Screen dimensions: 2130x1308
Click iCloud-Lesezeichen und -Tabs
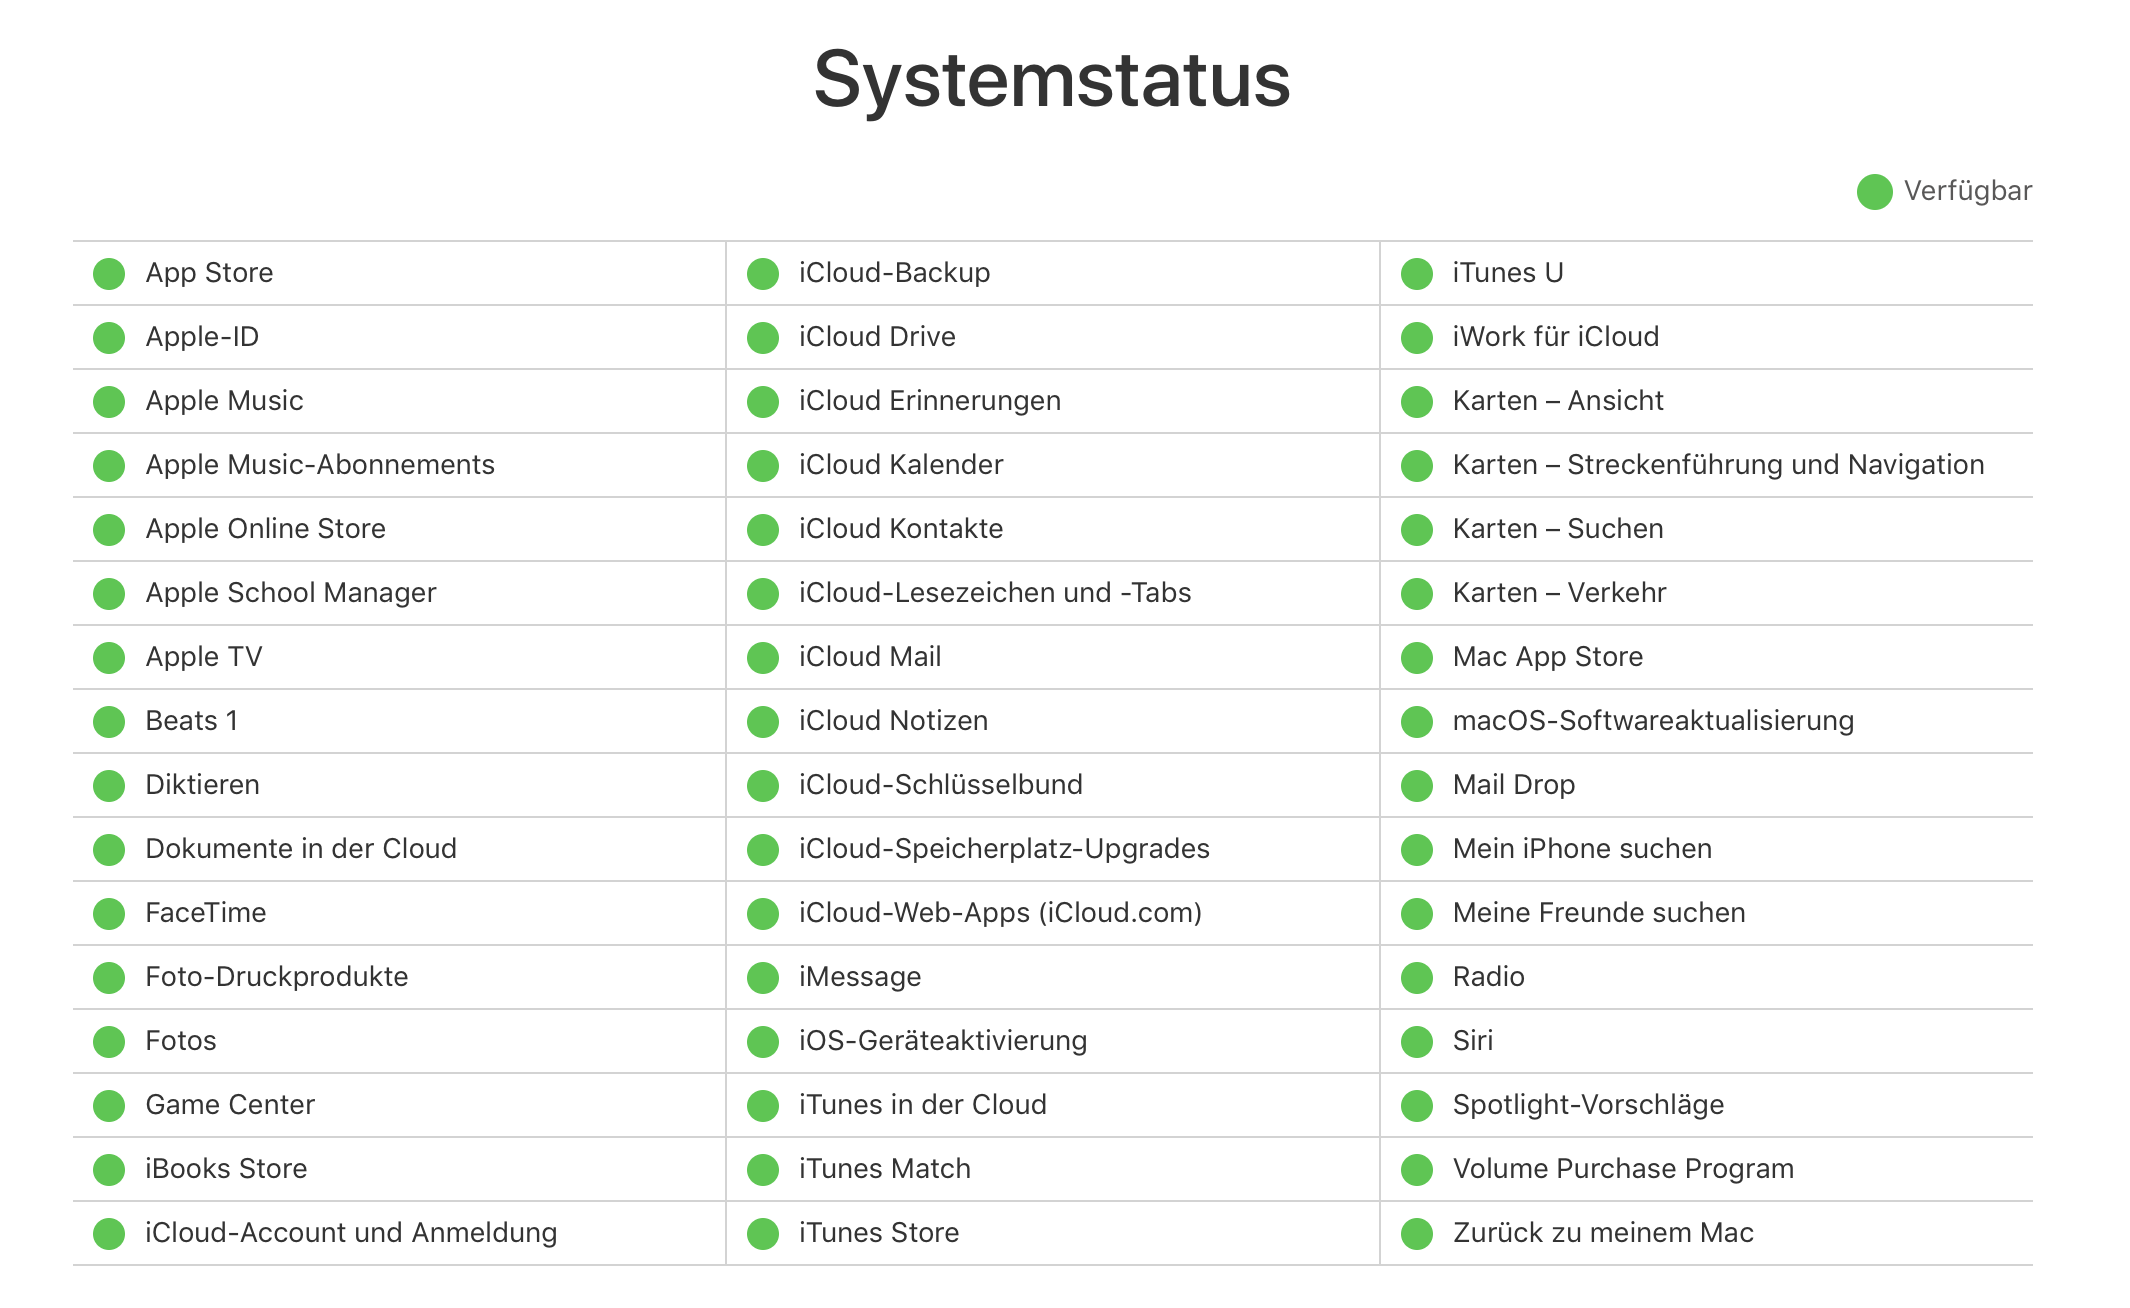pos(995,593)
